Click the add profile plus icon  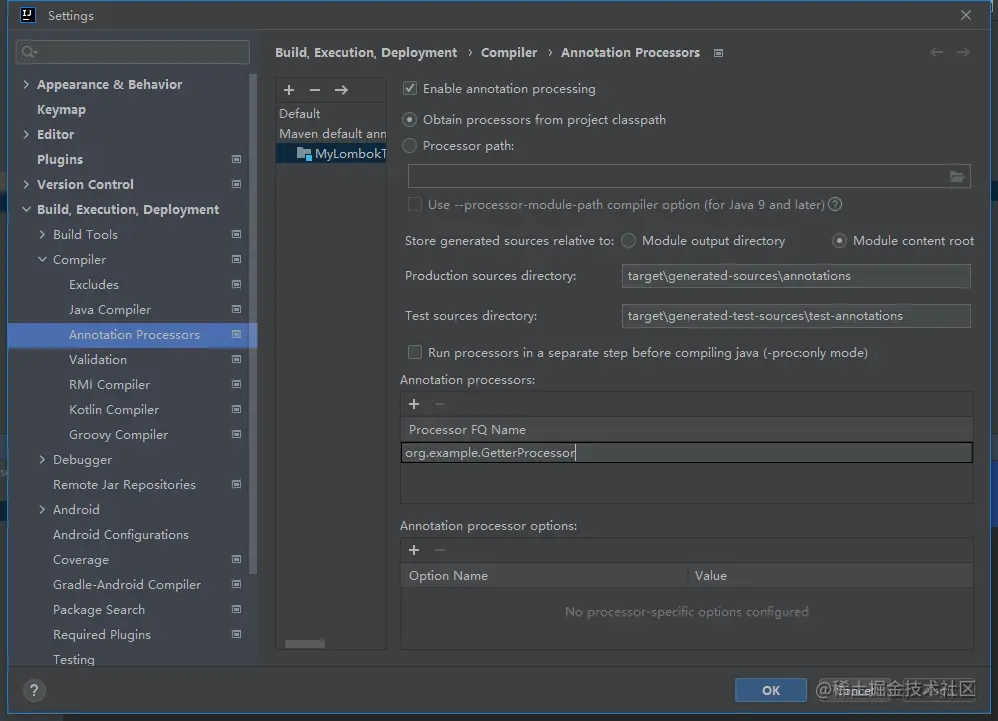coord(289,90)
